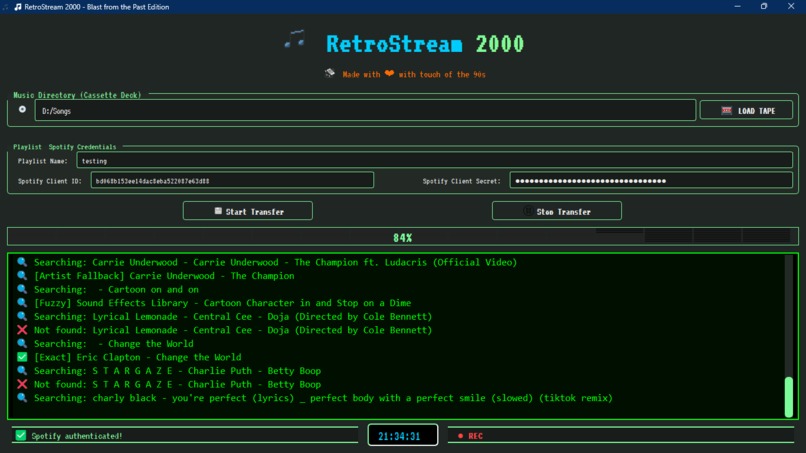Click the Music Directory path field
This screenshot has width=806, height=453.
tap(365, 110)
